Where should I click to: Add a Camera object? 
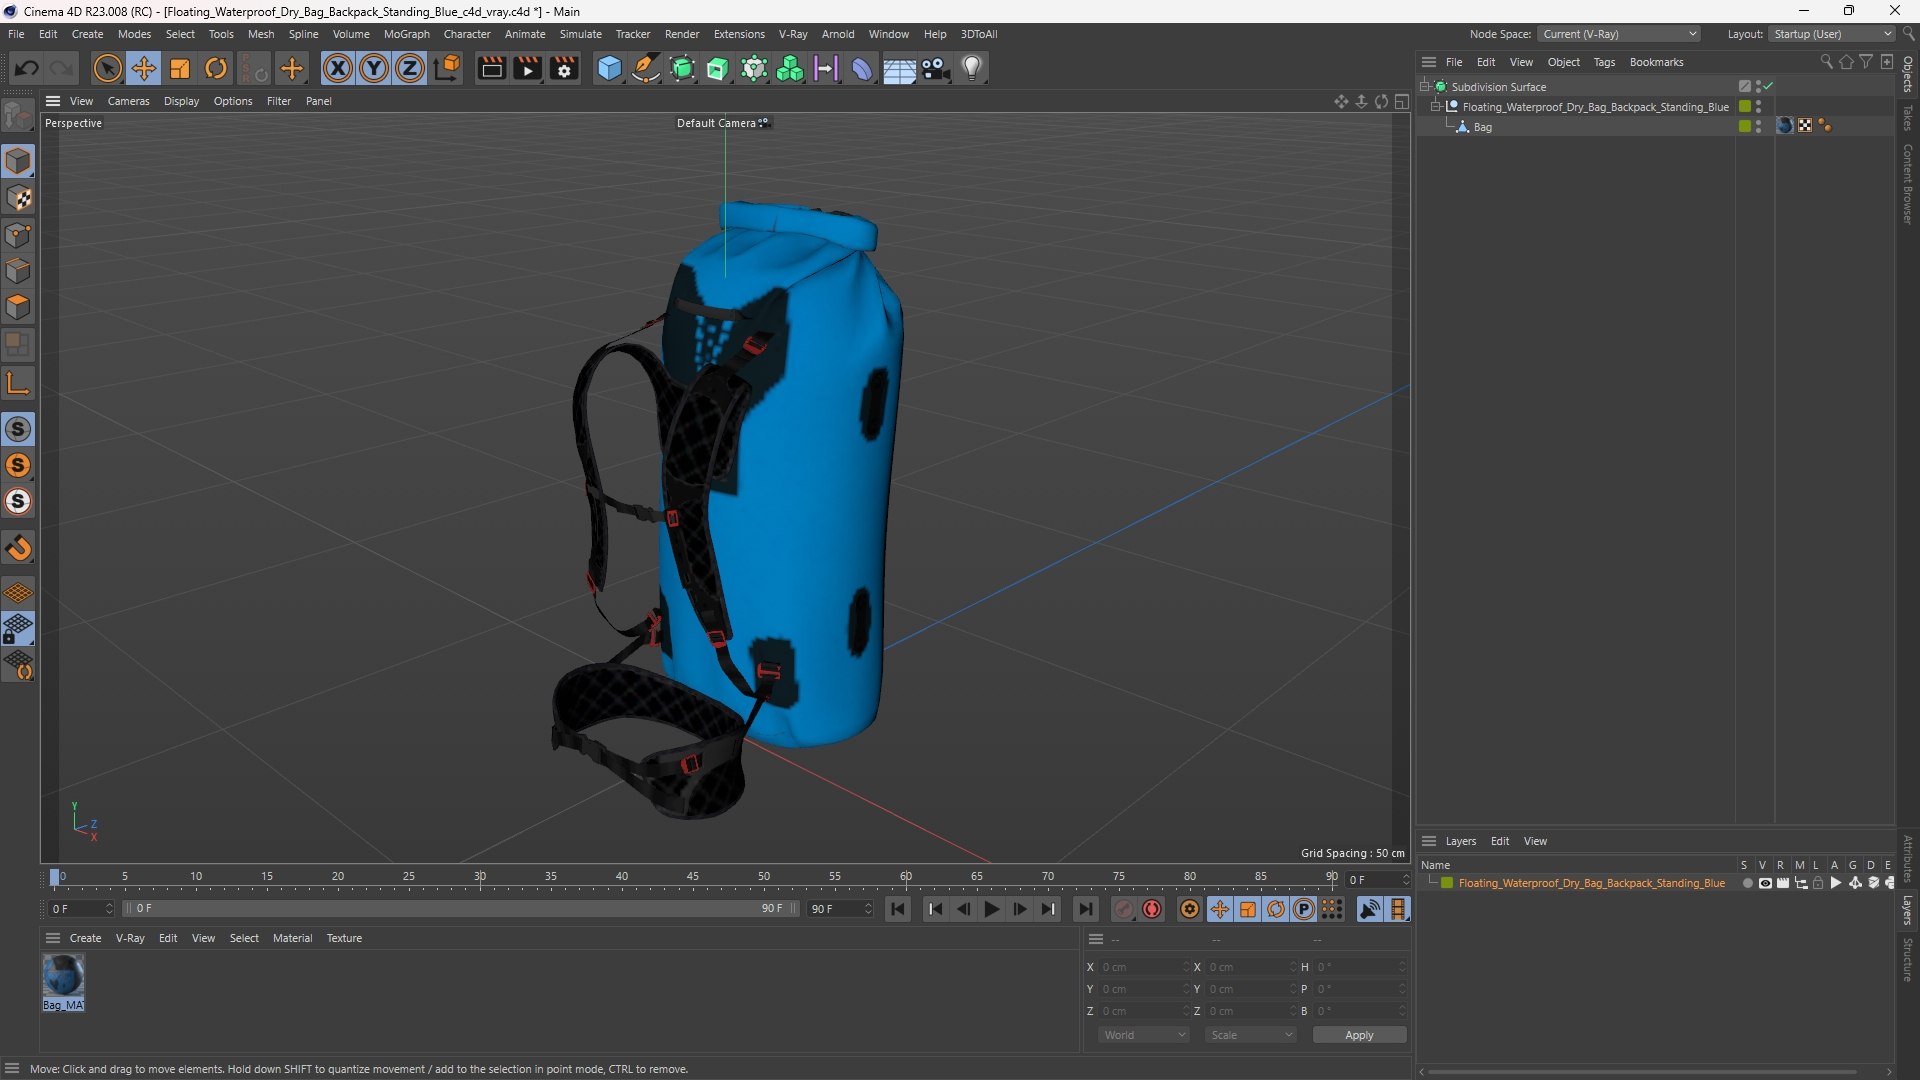[x=936, y=69]
